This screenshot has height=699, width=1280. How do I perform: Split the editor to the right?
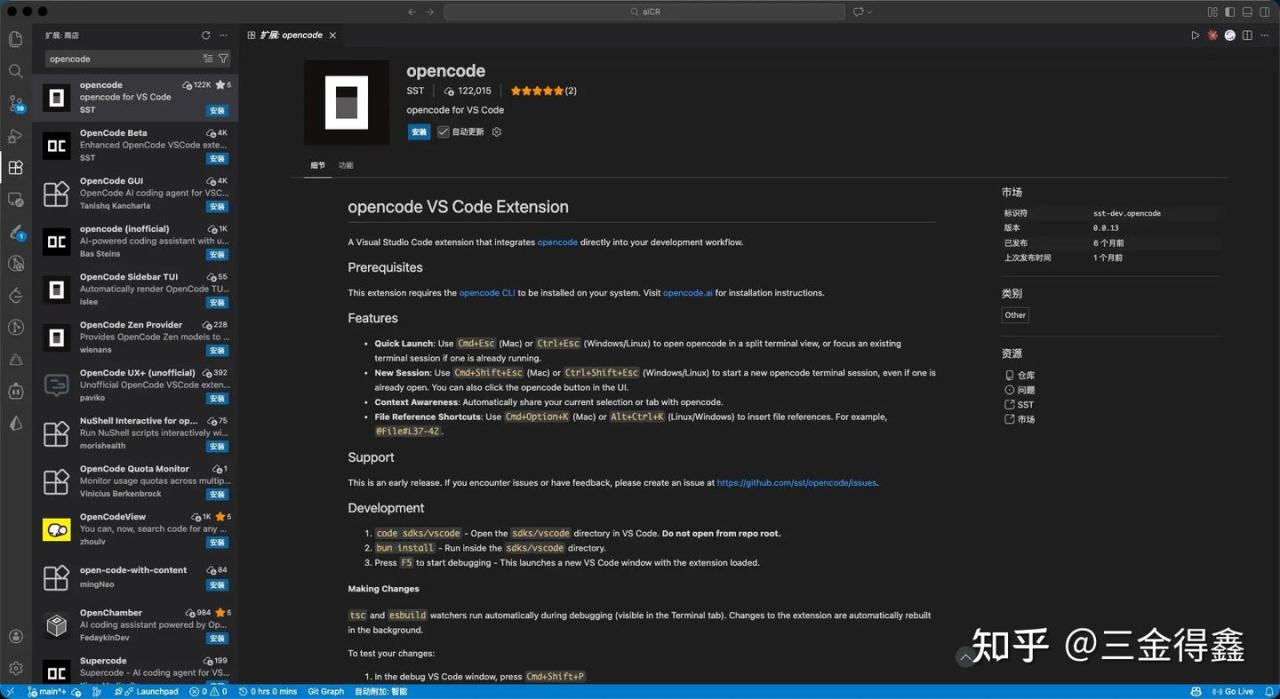point(1246,35)
